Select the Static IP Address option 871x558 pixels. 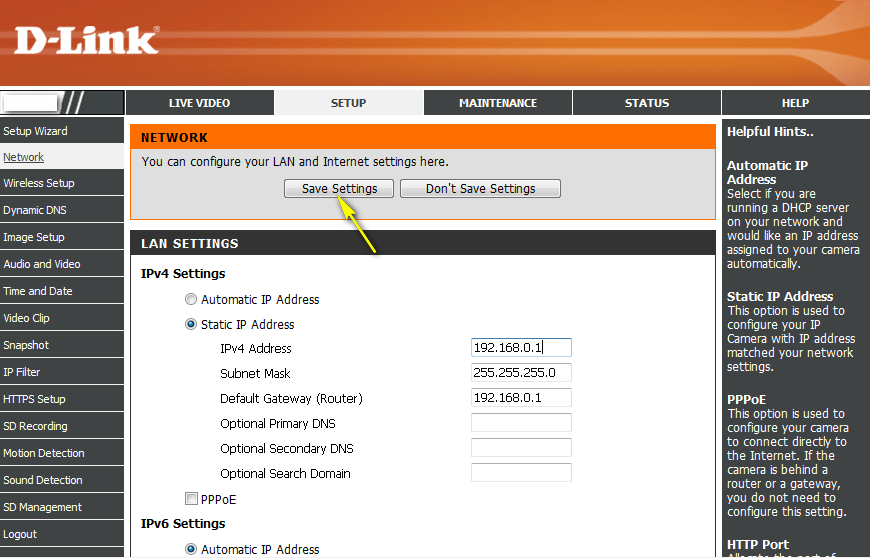[191, 325]
